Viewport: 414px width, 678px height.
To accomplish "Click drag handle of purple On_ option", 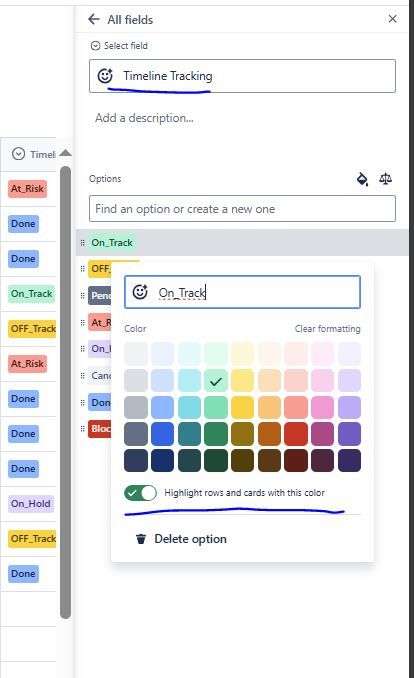I will pos(82,349).
